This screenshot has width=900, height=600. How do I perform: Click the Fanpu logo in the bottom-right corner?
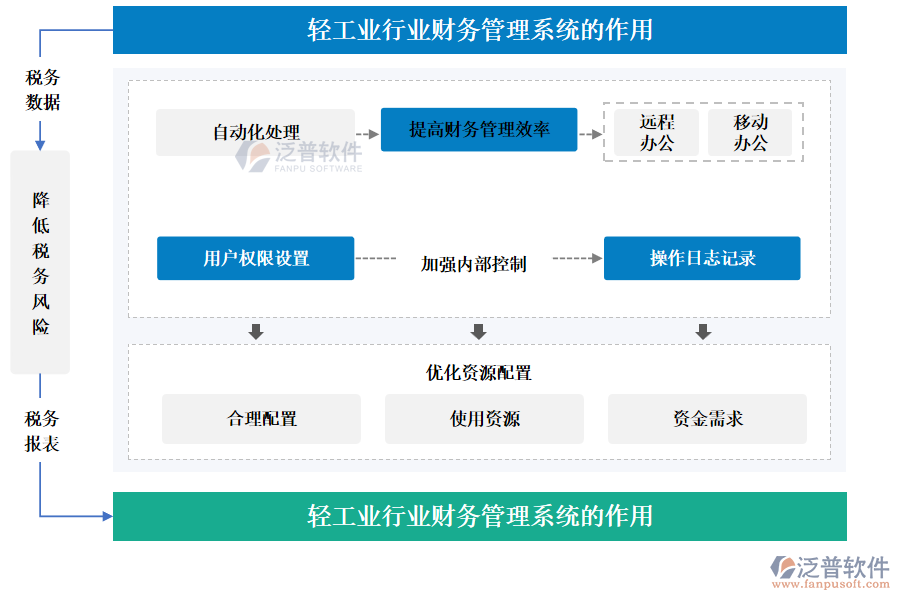[x=829, y=568]
